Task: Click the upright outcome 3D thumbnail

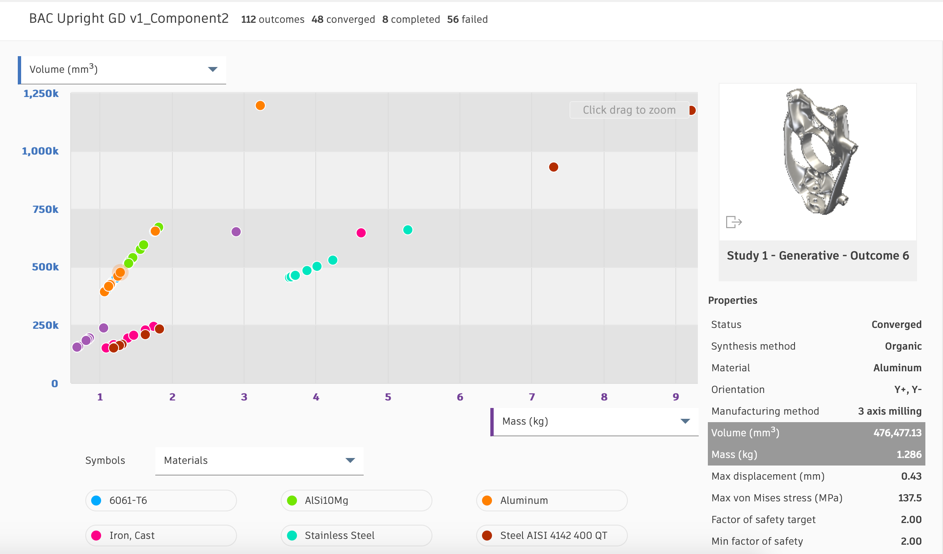Action: (817, 155)
